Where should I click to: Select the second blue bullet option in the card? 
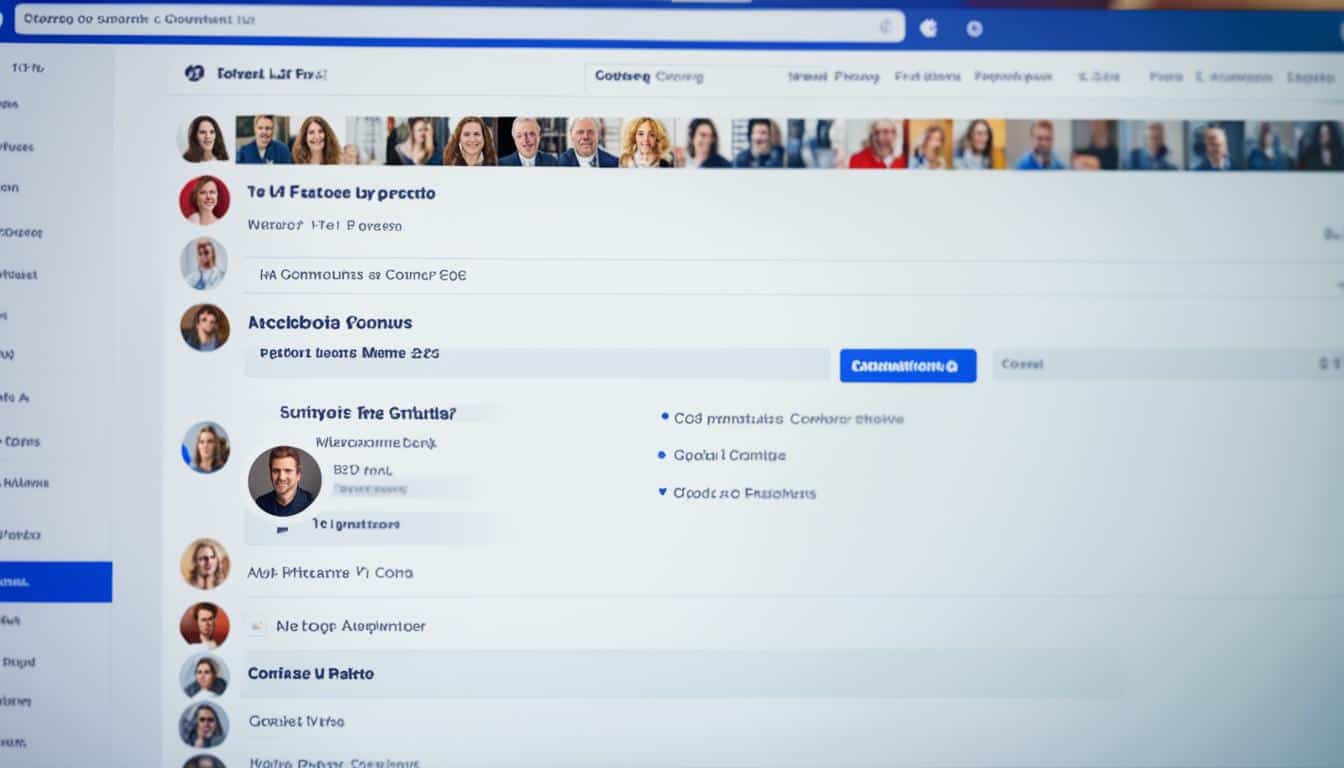[x=661, y=455]
